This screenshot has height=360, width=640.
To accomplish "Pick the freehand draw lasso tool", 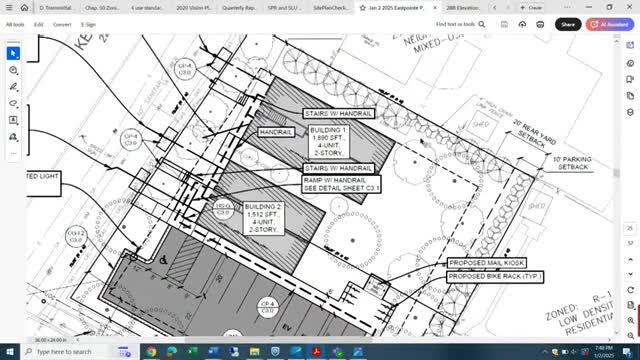I will [x=13, y=103].
